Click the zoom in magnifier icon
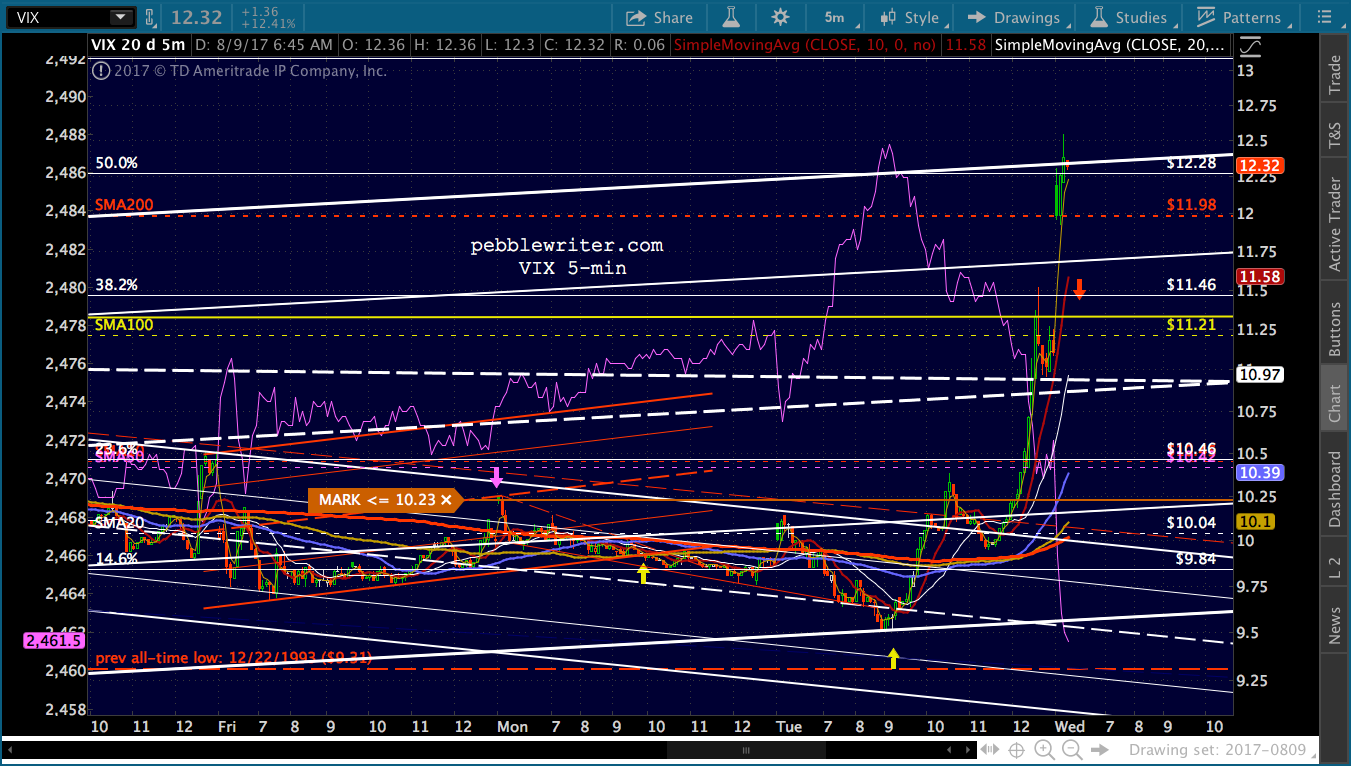The height and width of the screenshot is (766, 1351). [1044, 750]
